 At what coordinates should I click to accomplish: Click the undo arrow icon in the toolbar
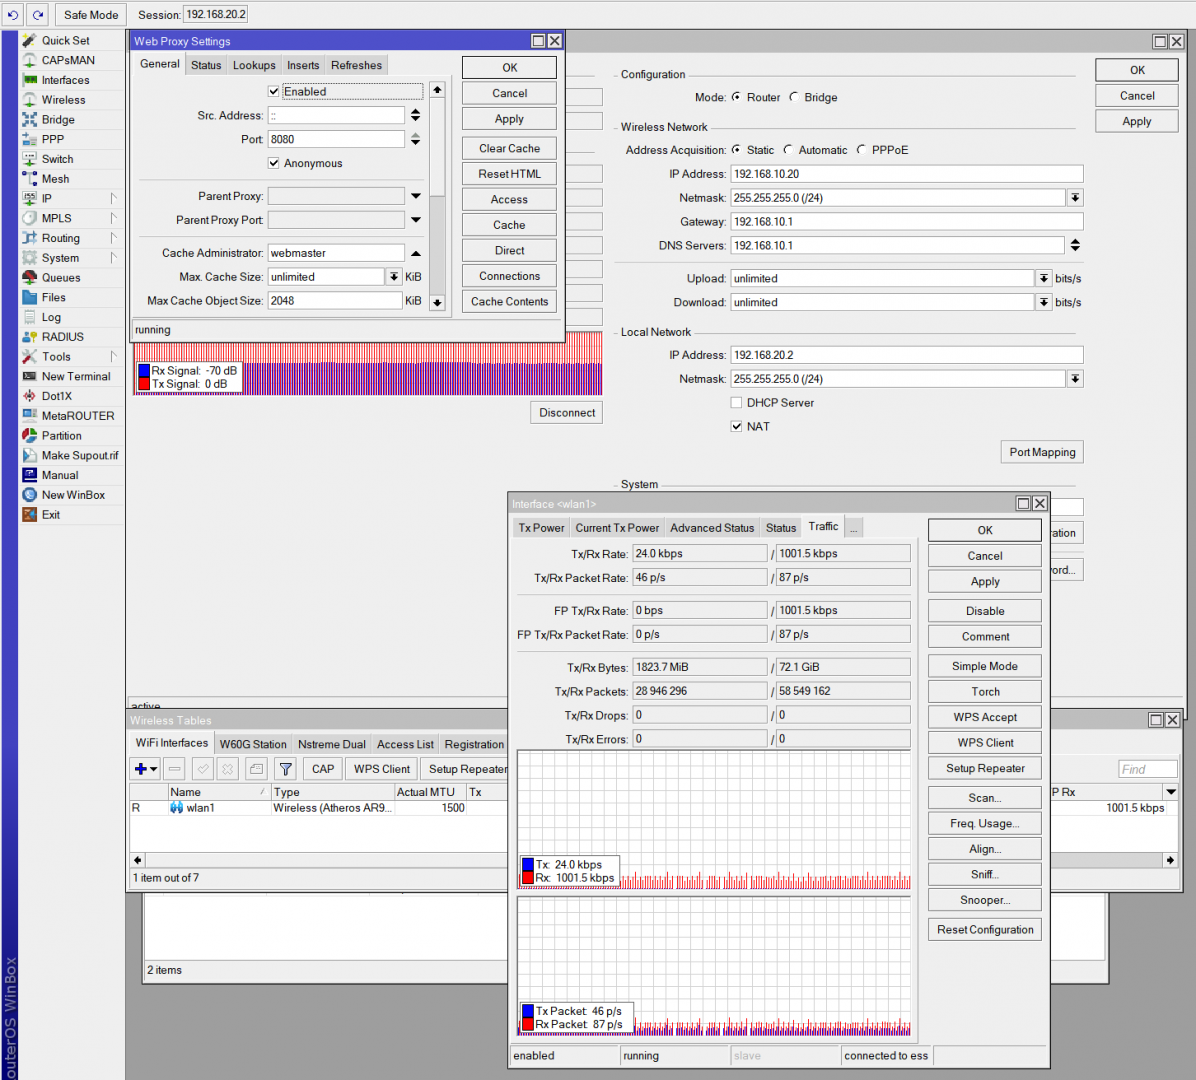coord(13,15)
